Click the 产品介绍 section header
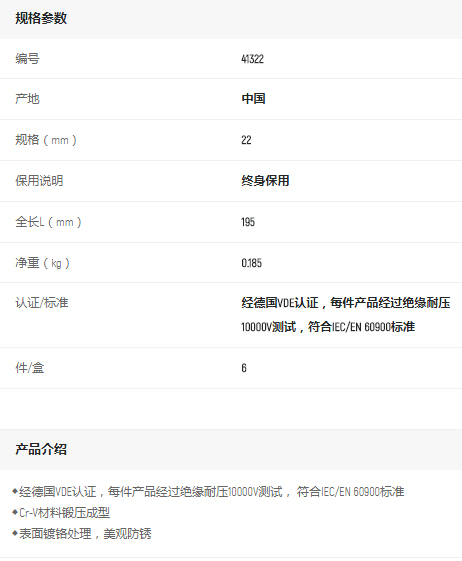 coord(41,449)
